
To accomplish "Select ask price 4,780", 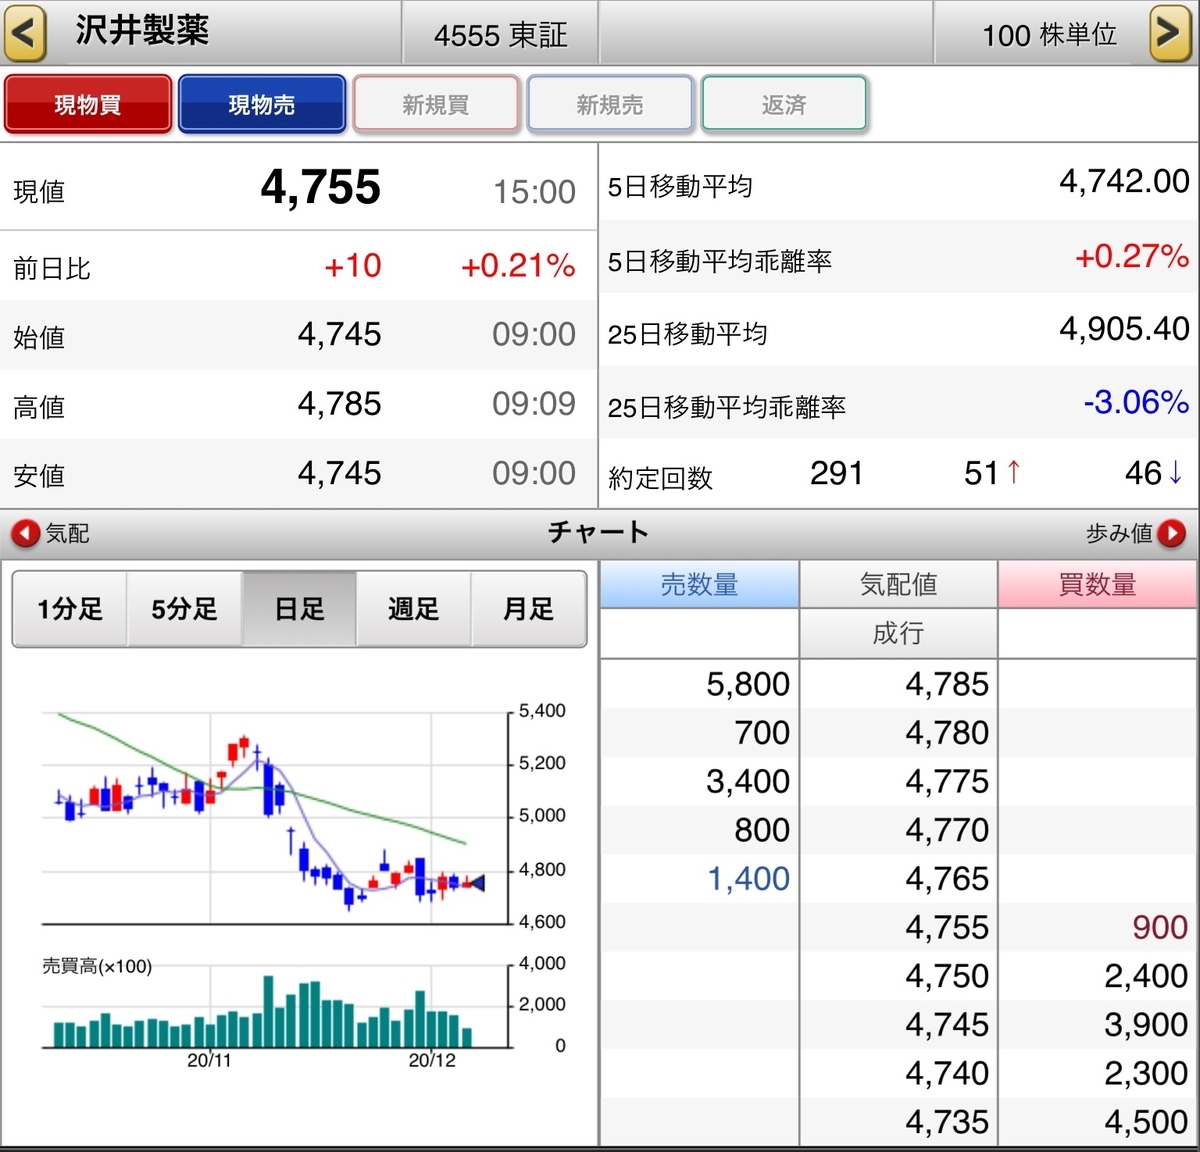I will click(x=947, y=733).
